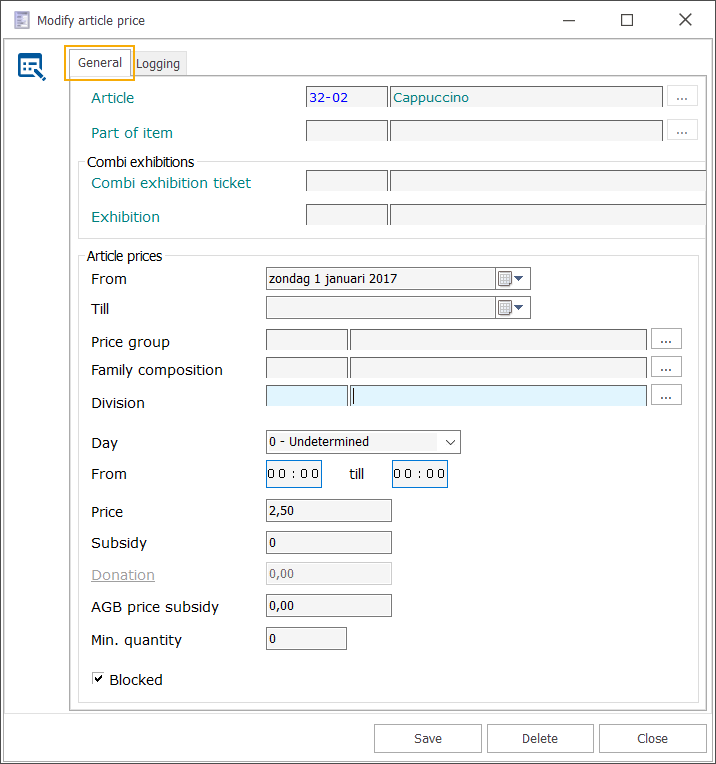Click the Min. quantity field
This screenshot has width=716, height=764.
[x=306, y=638]
